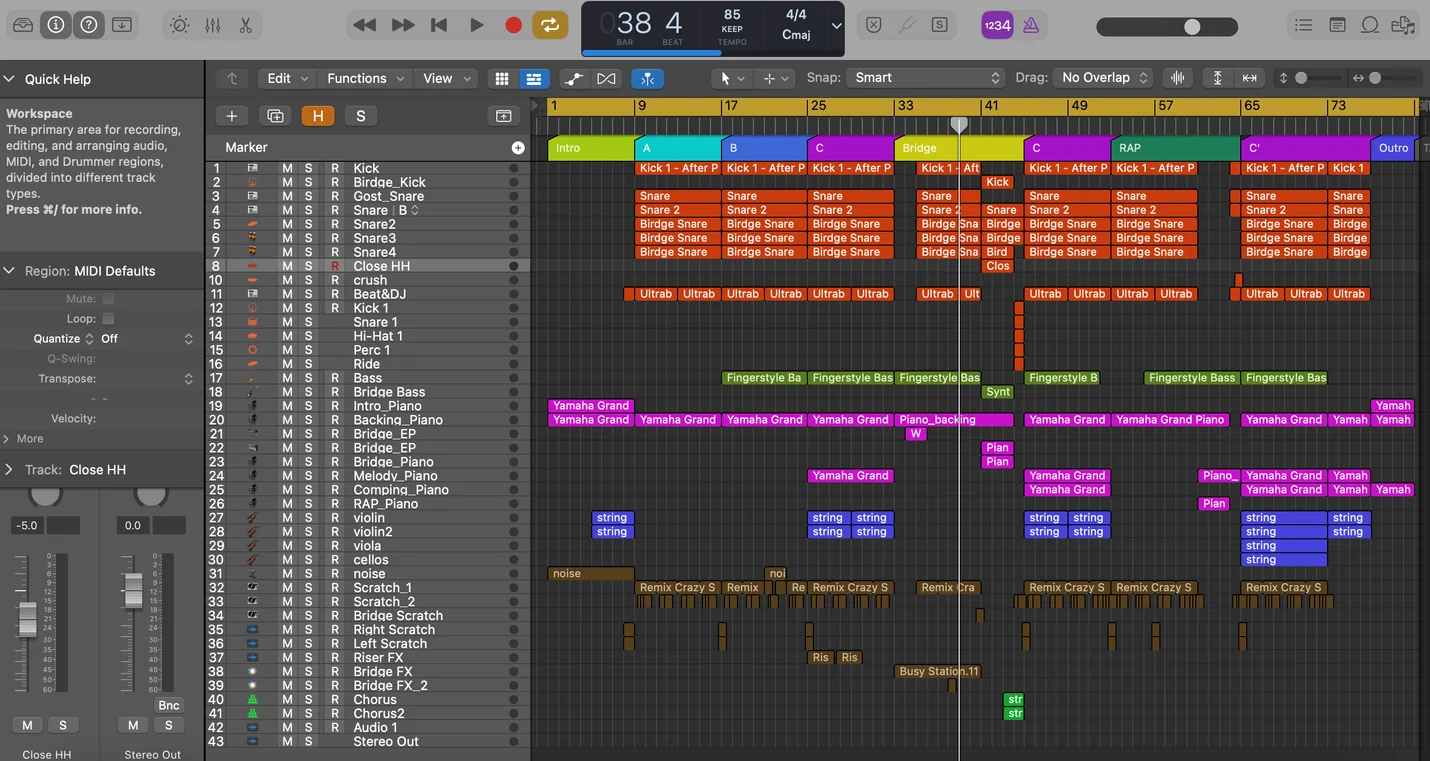Click the Duplicate Track button
Image resolution: width=1430 pixels, height=761 pixels.
pyautogui.click(x=274, y=116)
